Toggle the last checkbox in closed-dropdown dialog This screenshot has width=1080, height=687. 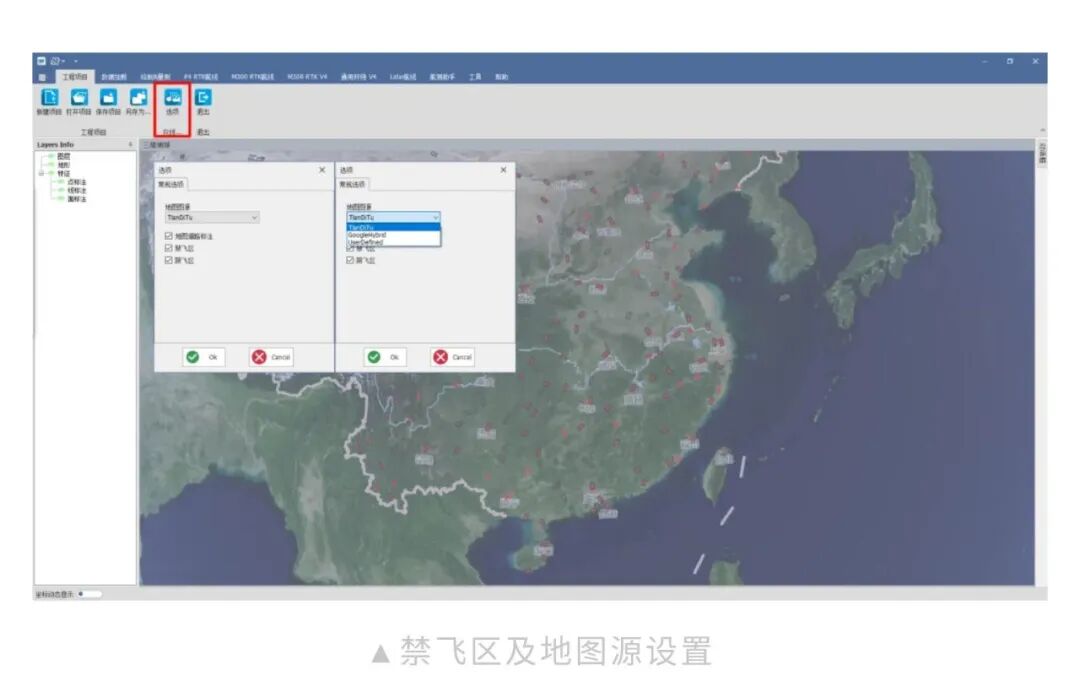(169, 260)
